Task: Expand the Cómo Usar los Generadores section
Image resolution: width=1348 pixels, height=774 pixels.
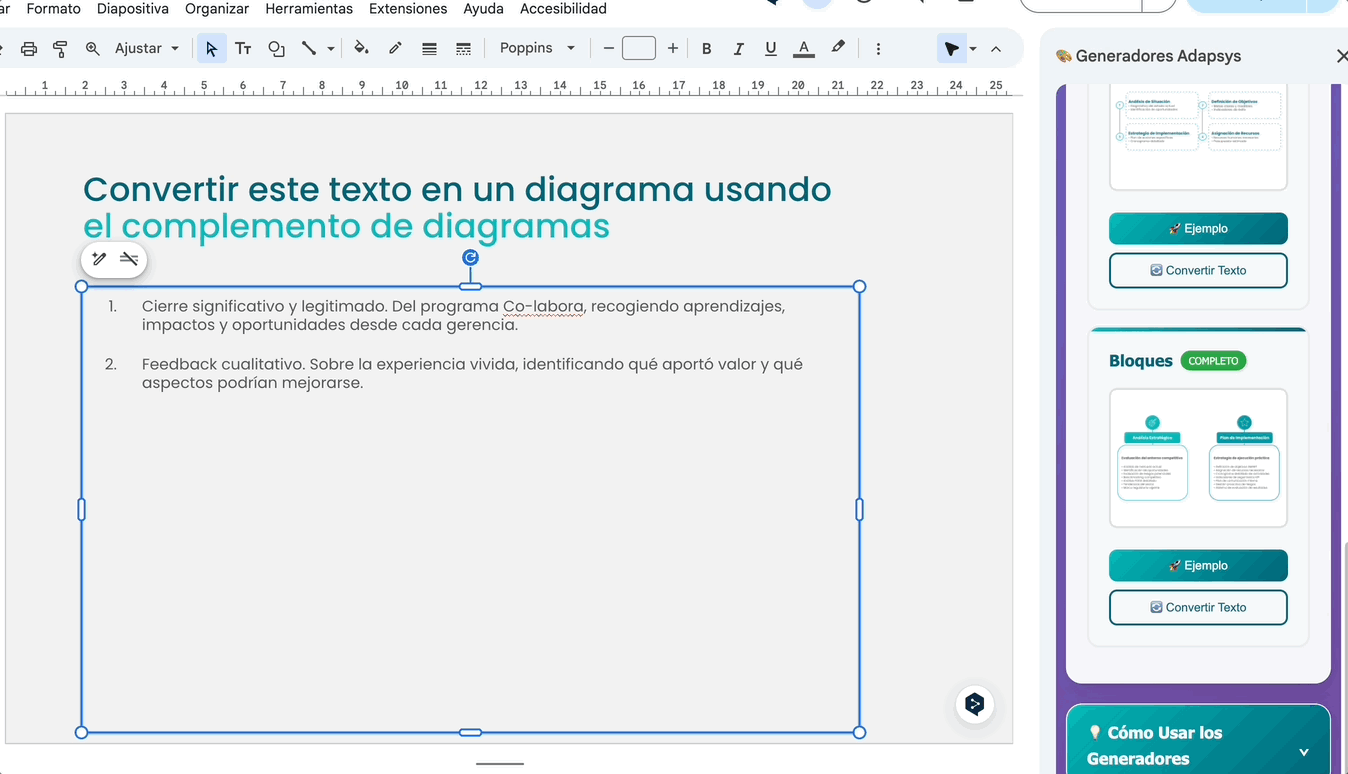Action: (1303, 752)
